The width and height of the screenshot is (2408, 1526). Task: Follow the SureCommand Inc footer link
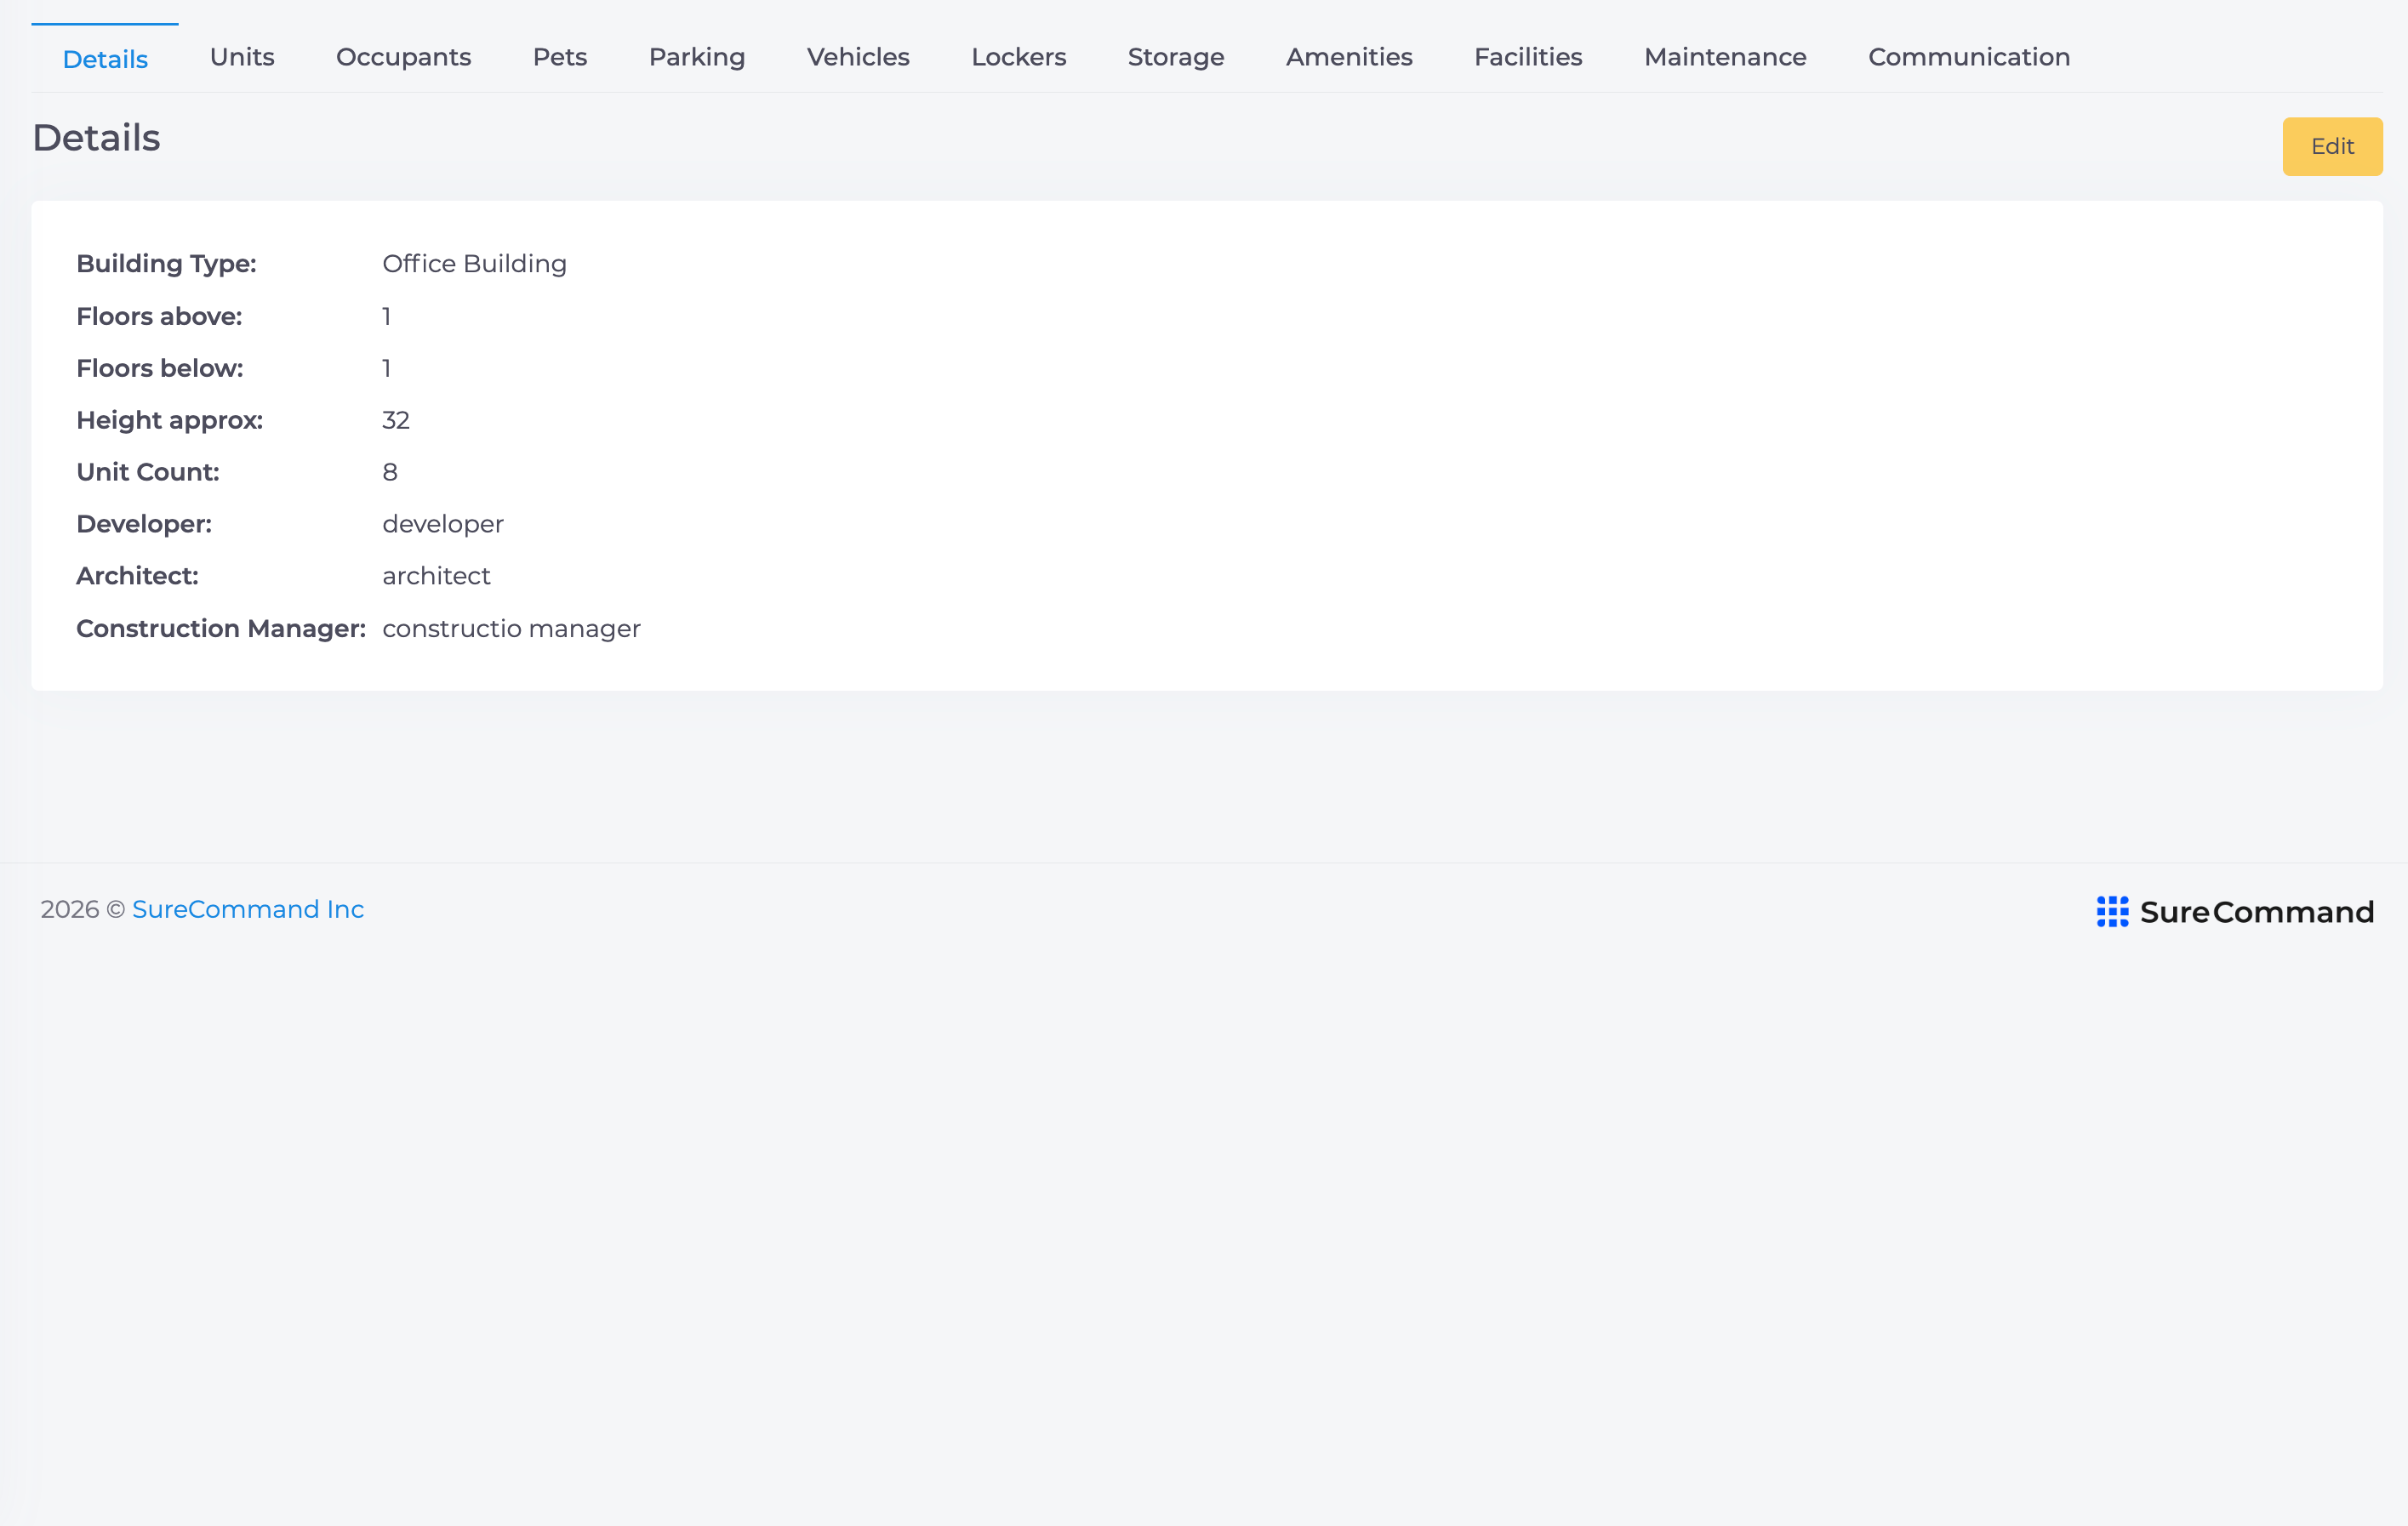pyautogui.click(x=248, y=909)
